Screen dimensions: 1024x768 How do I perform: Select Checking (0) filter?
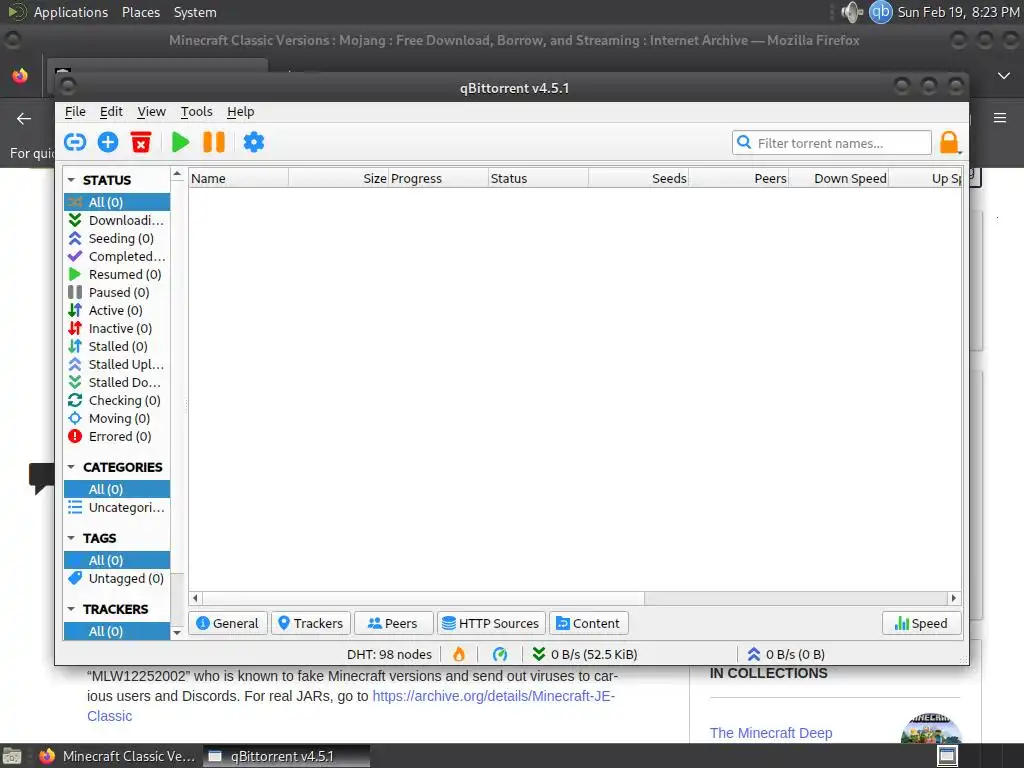pos(117,400)
